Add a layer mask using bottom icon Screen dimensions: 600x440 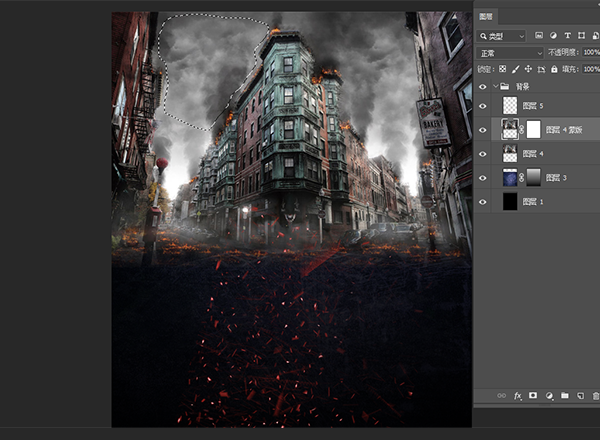point(533,396)
